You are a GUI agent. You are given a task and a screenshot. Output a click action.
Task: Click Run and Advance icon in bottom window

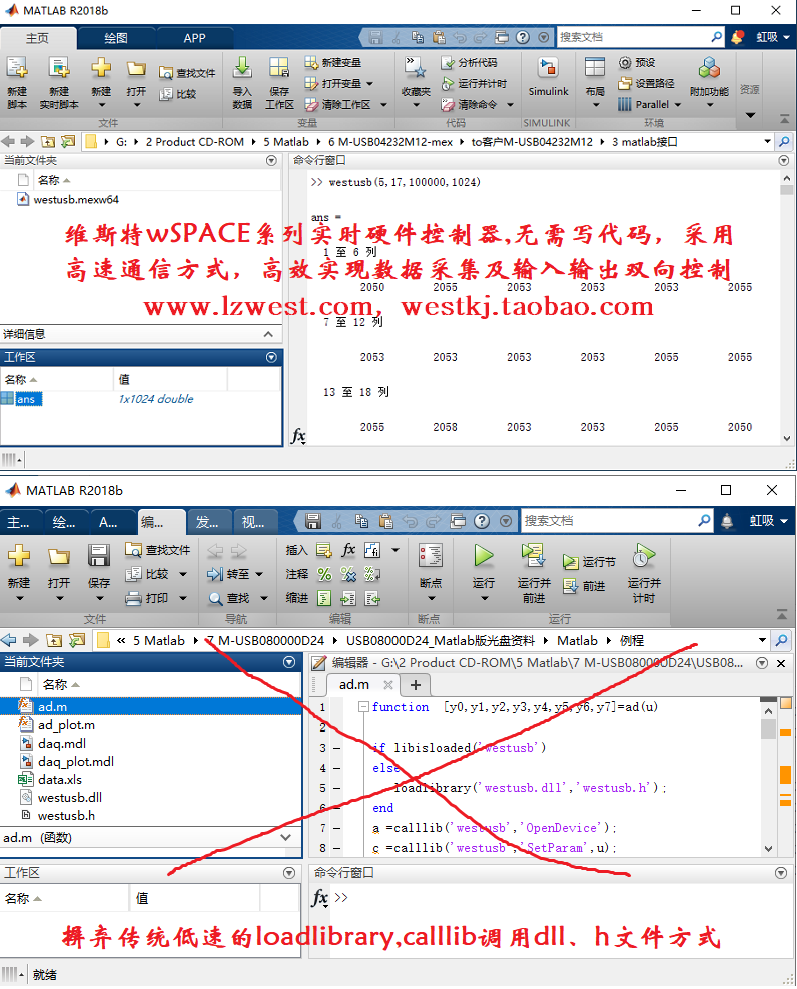coord(533,556)
